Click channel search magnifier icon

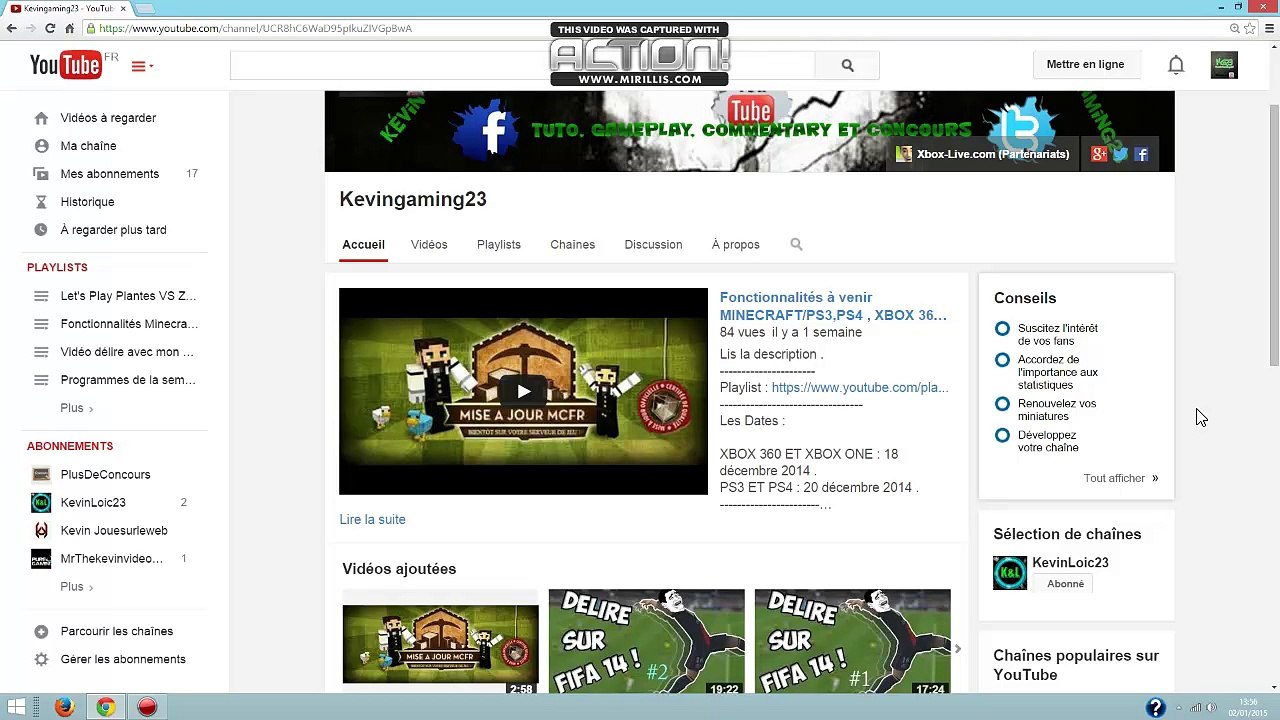[796, 244]
